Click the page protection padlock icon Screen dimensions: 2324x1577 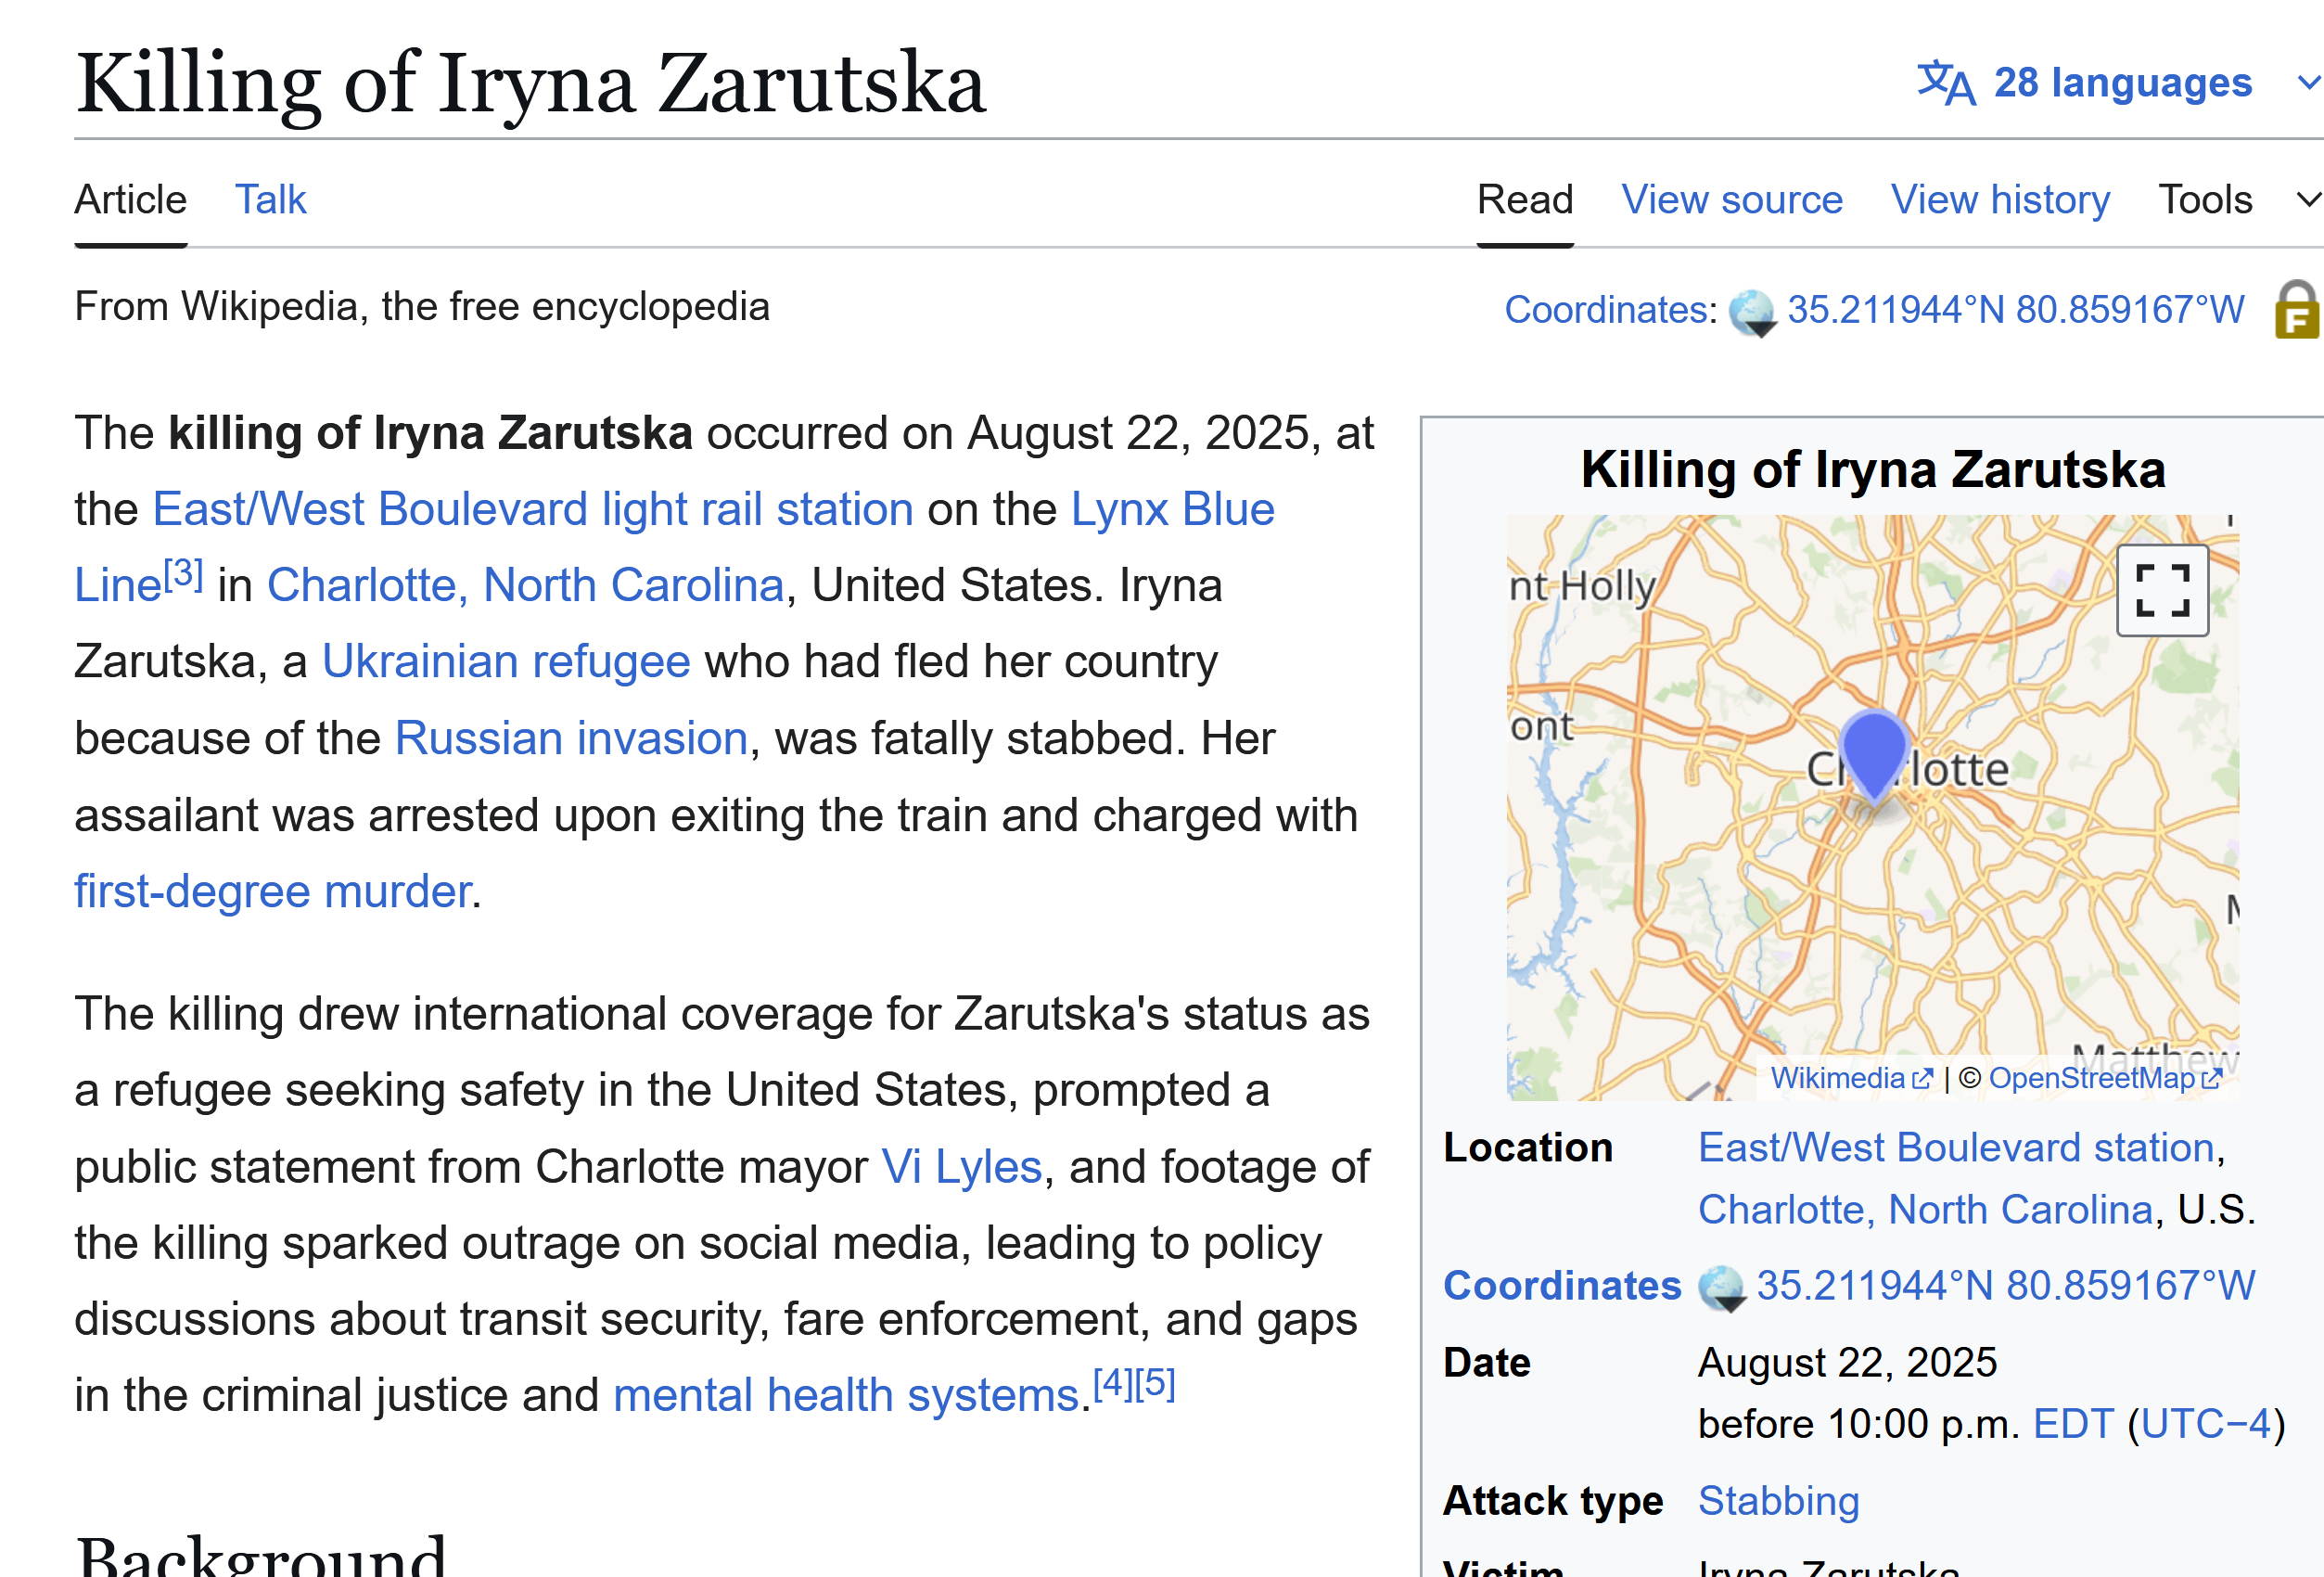point(2296,310)
